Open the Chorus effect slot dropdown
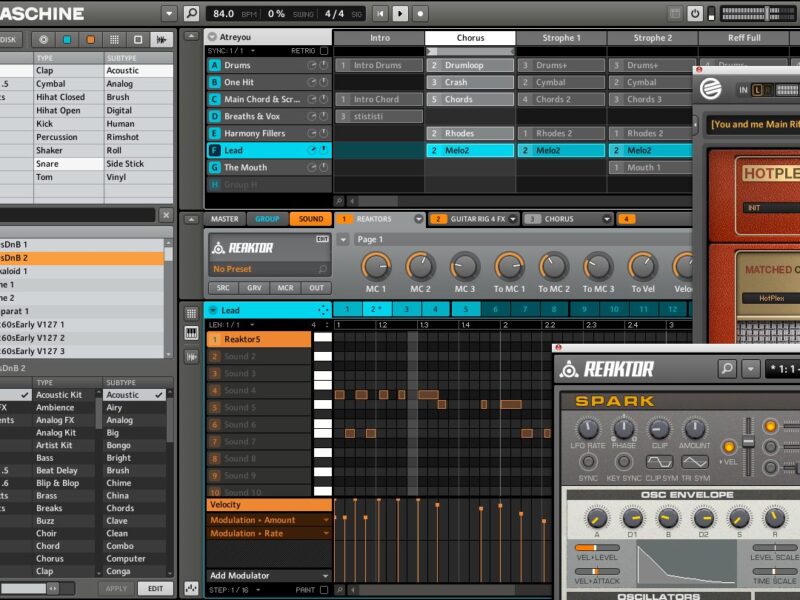800x600 pixels. tap(606, 219)
